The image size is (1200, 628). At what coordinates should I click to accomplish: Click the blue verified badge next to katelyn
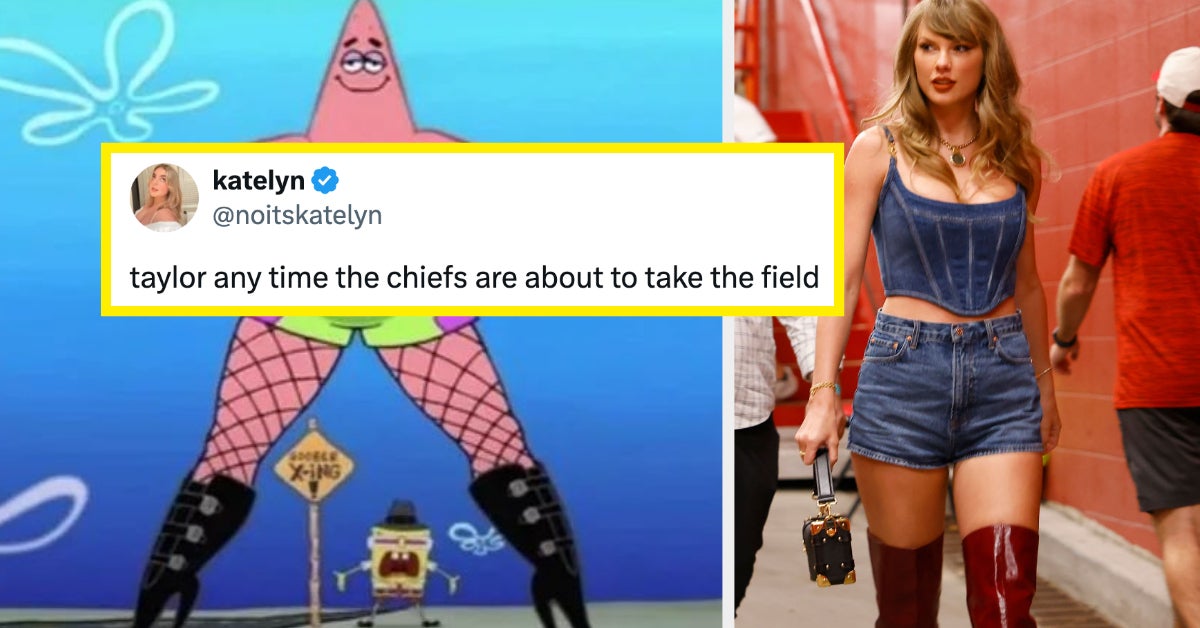pos(326,181)
